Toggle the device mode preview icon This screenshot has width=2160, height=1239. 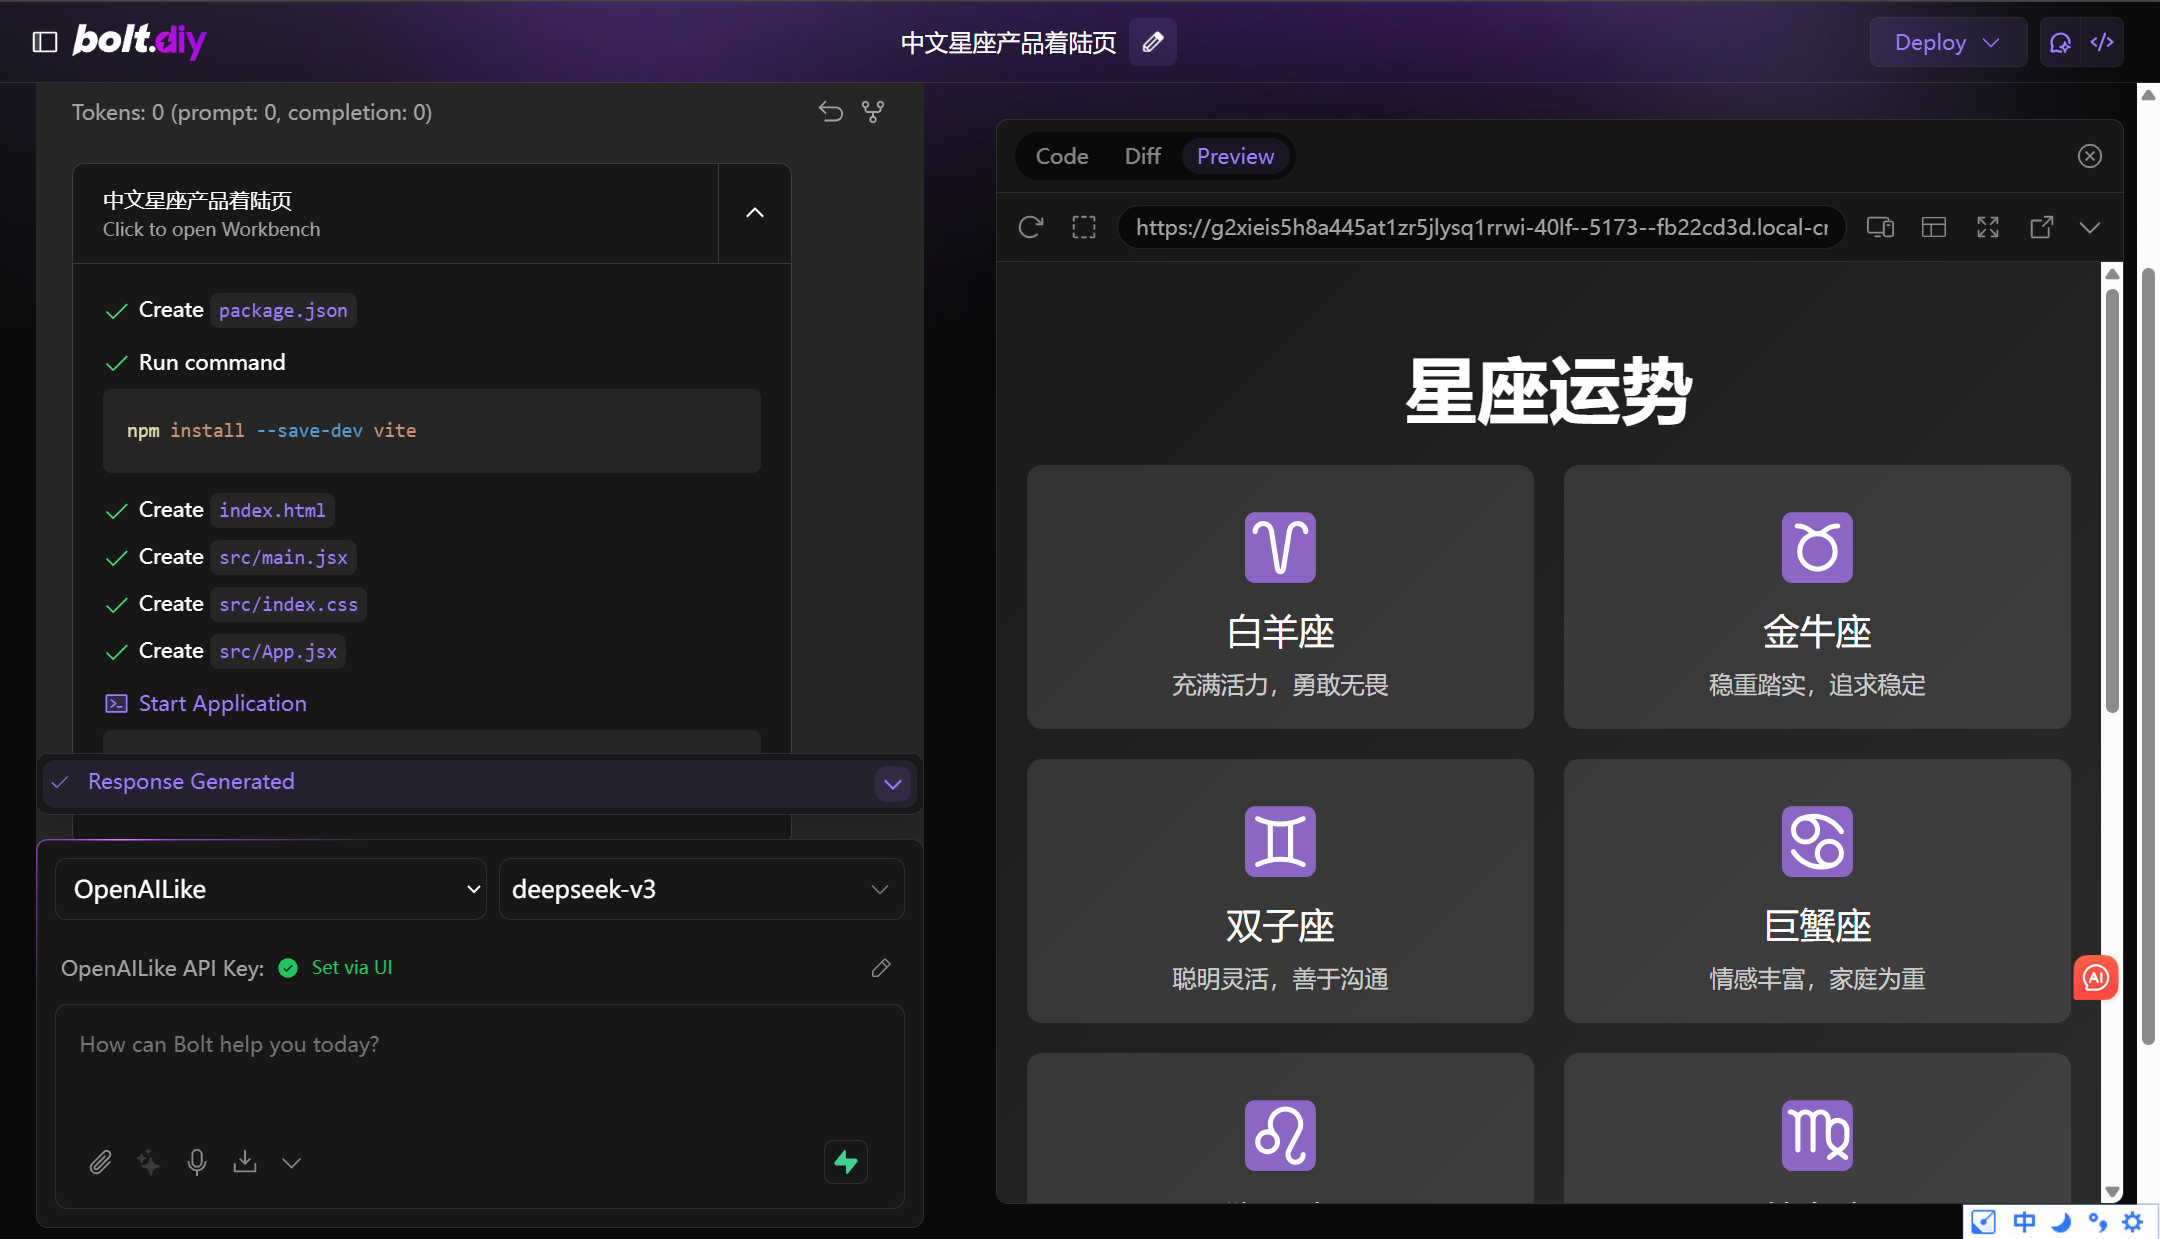point(1880,227)
